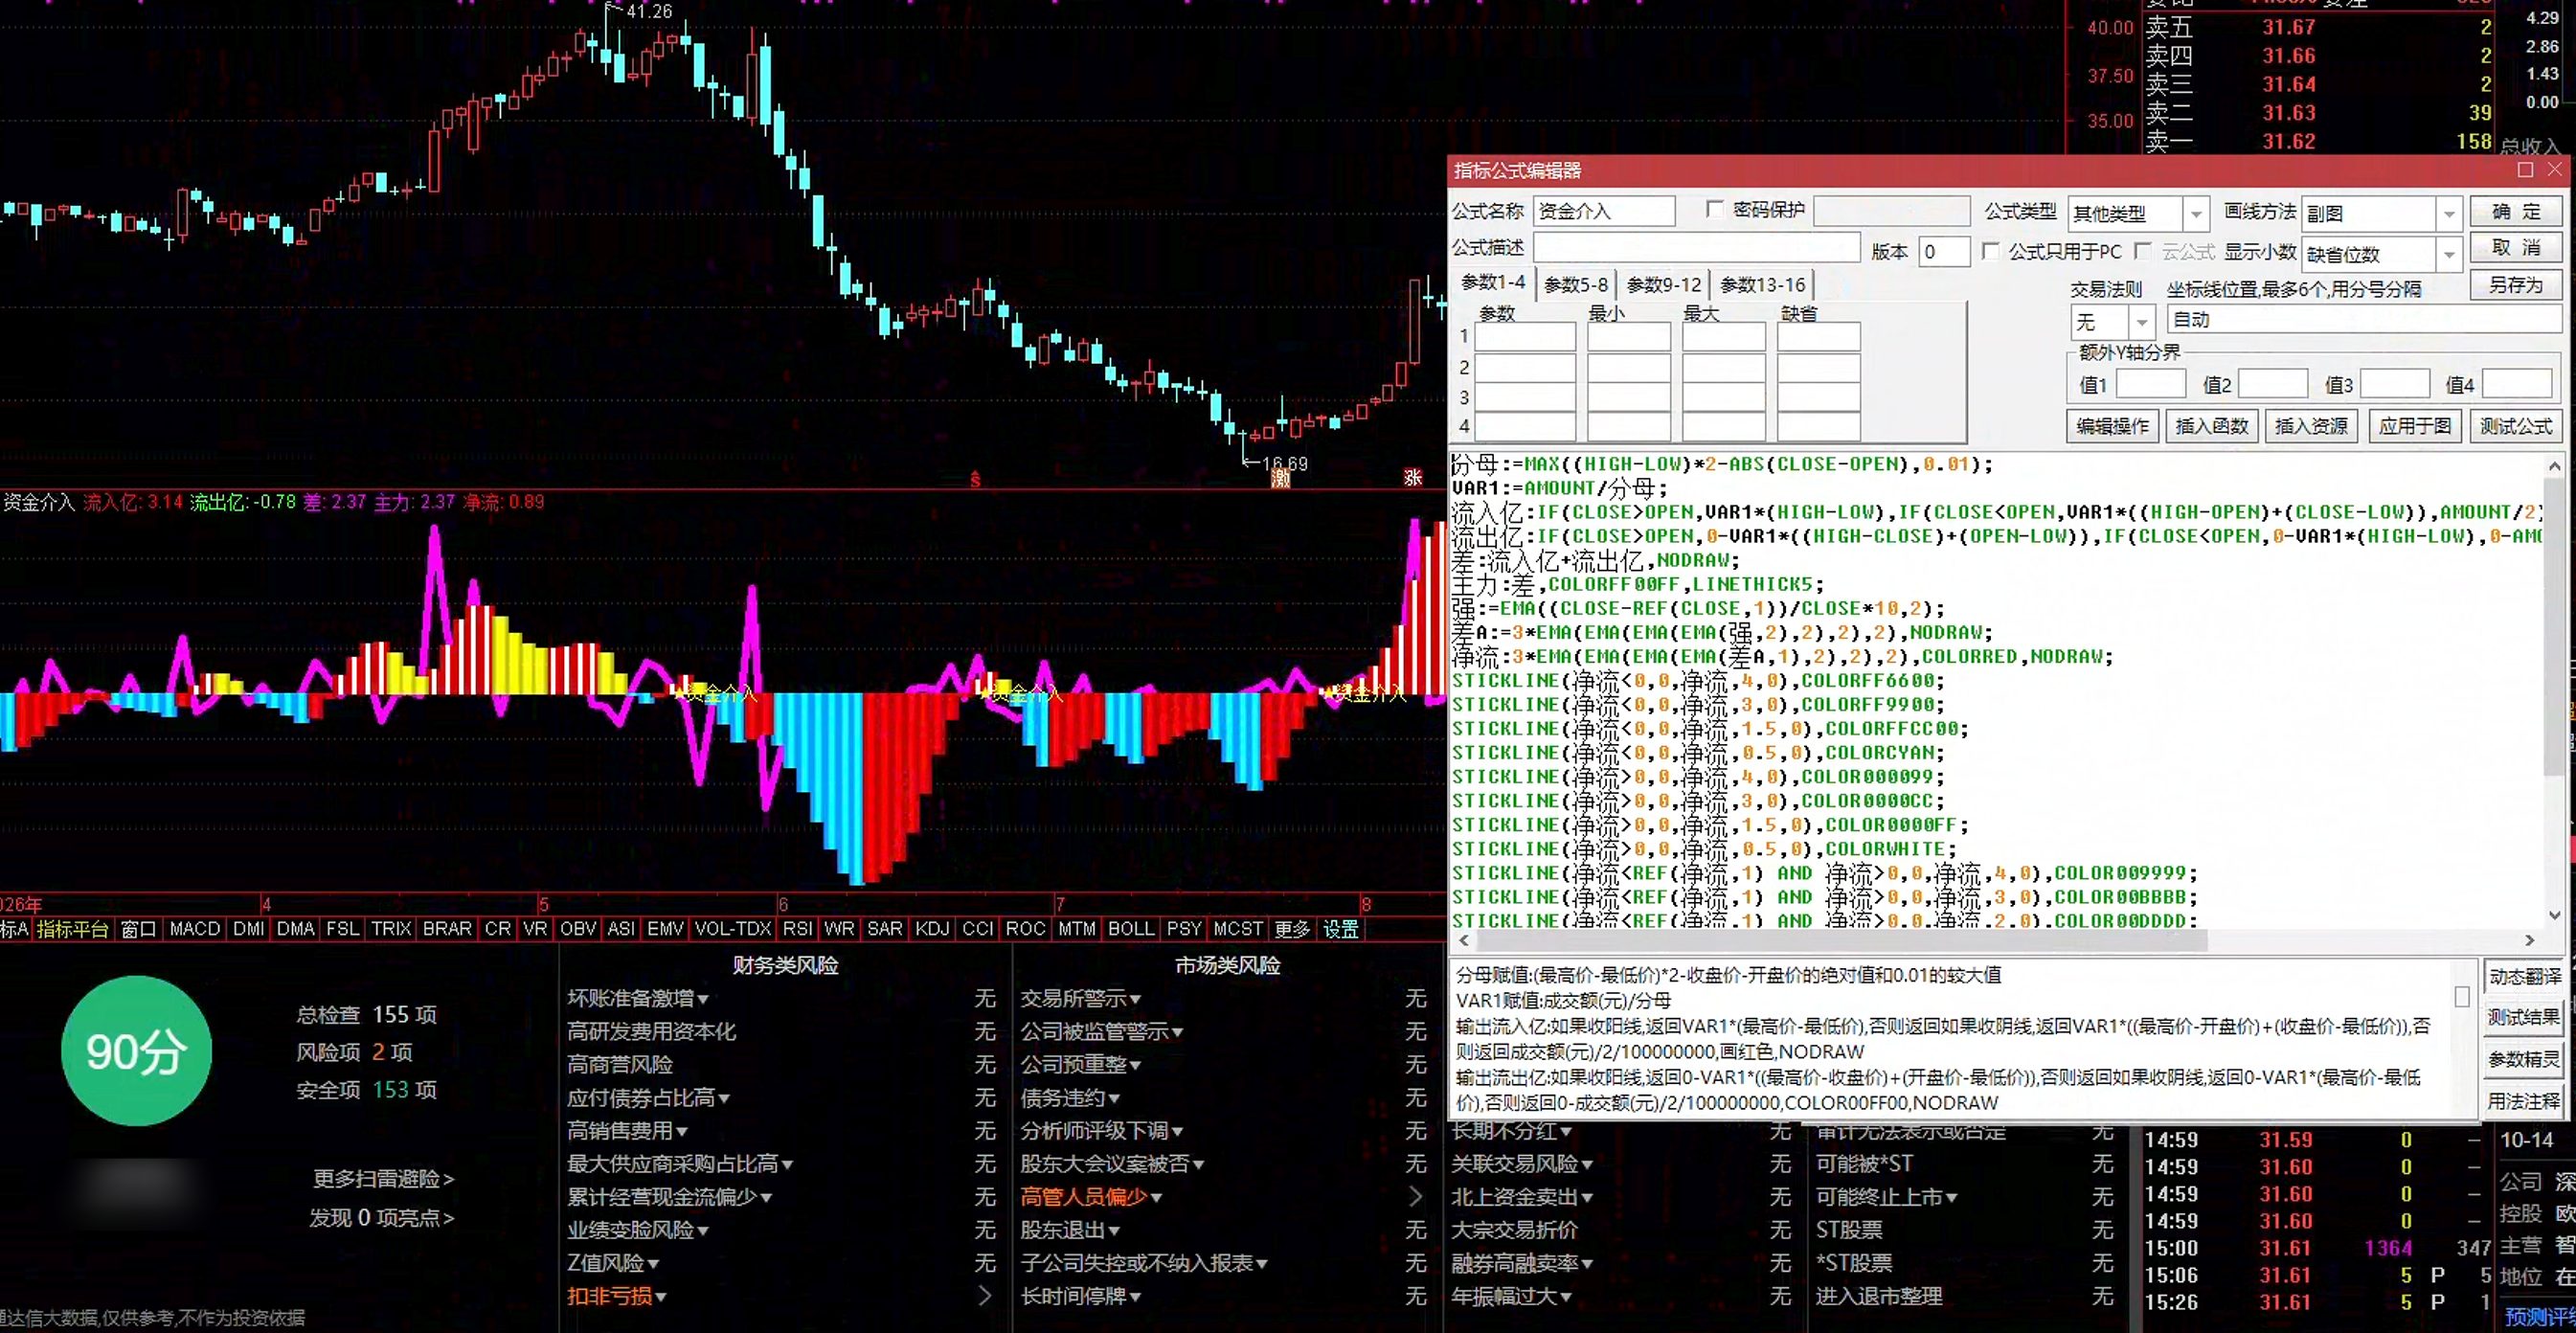2576x1333 pixels.
Task: Expand the 坏账准备激增 risk item
Action: point(638,998)
